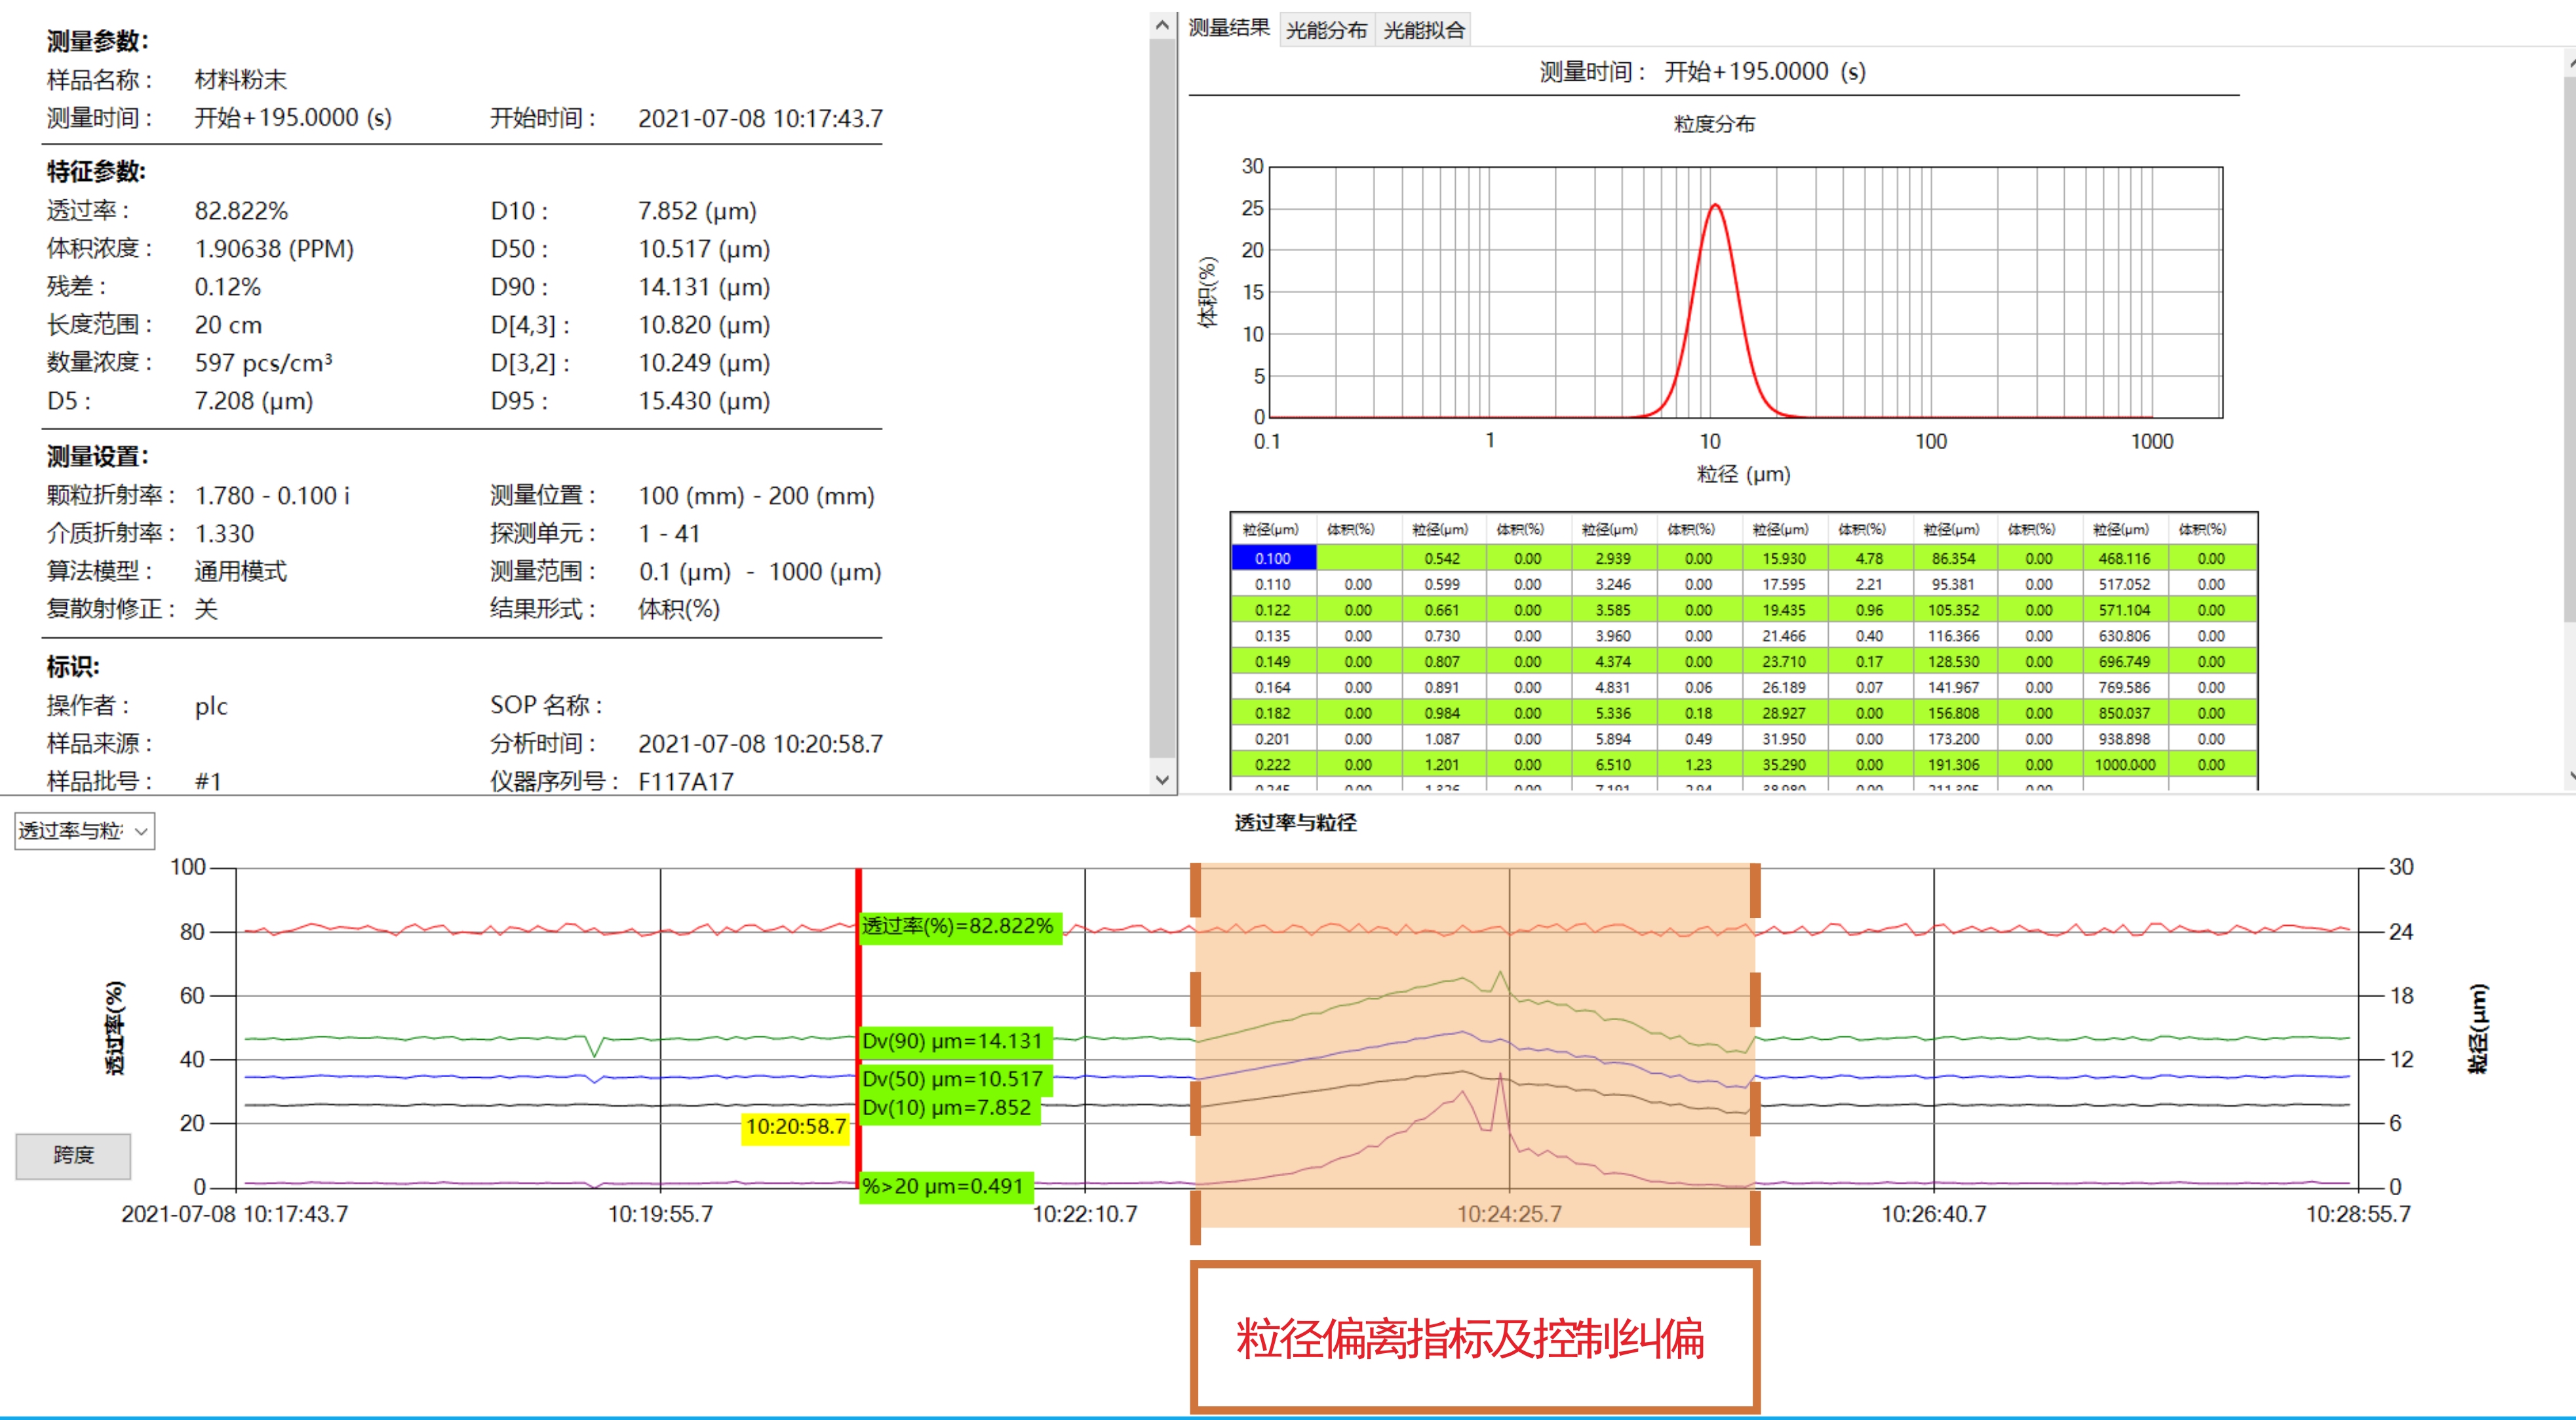Click the peak of the red distribution curve

pos(1715,206)
